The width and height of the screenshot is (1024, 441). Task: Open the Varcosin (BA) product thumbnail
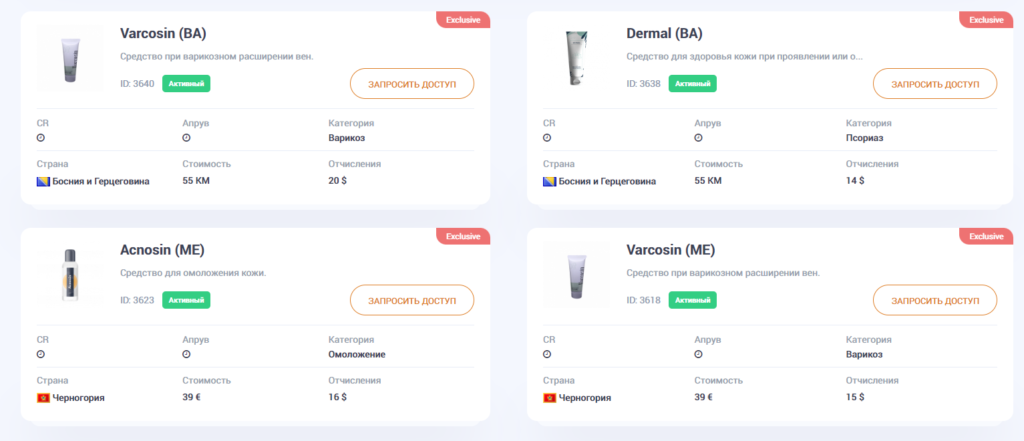coord(69,59)
